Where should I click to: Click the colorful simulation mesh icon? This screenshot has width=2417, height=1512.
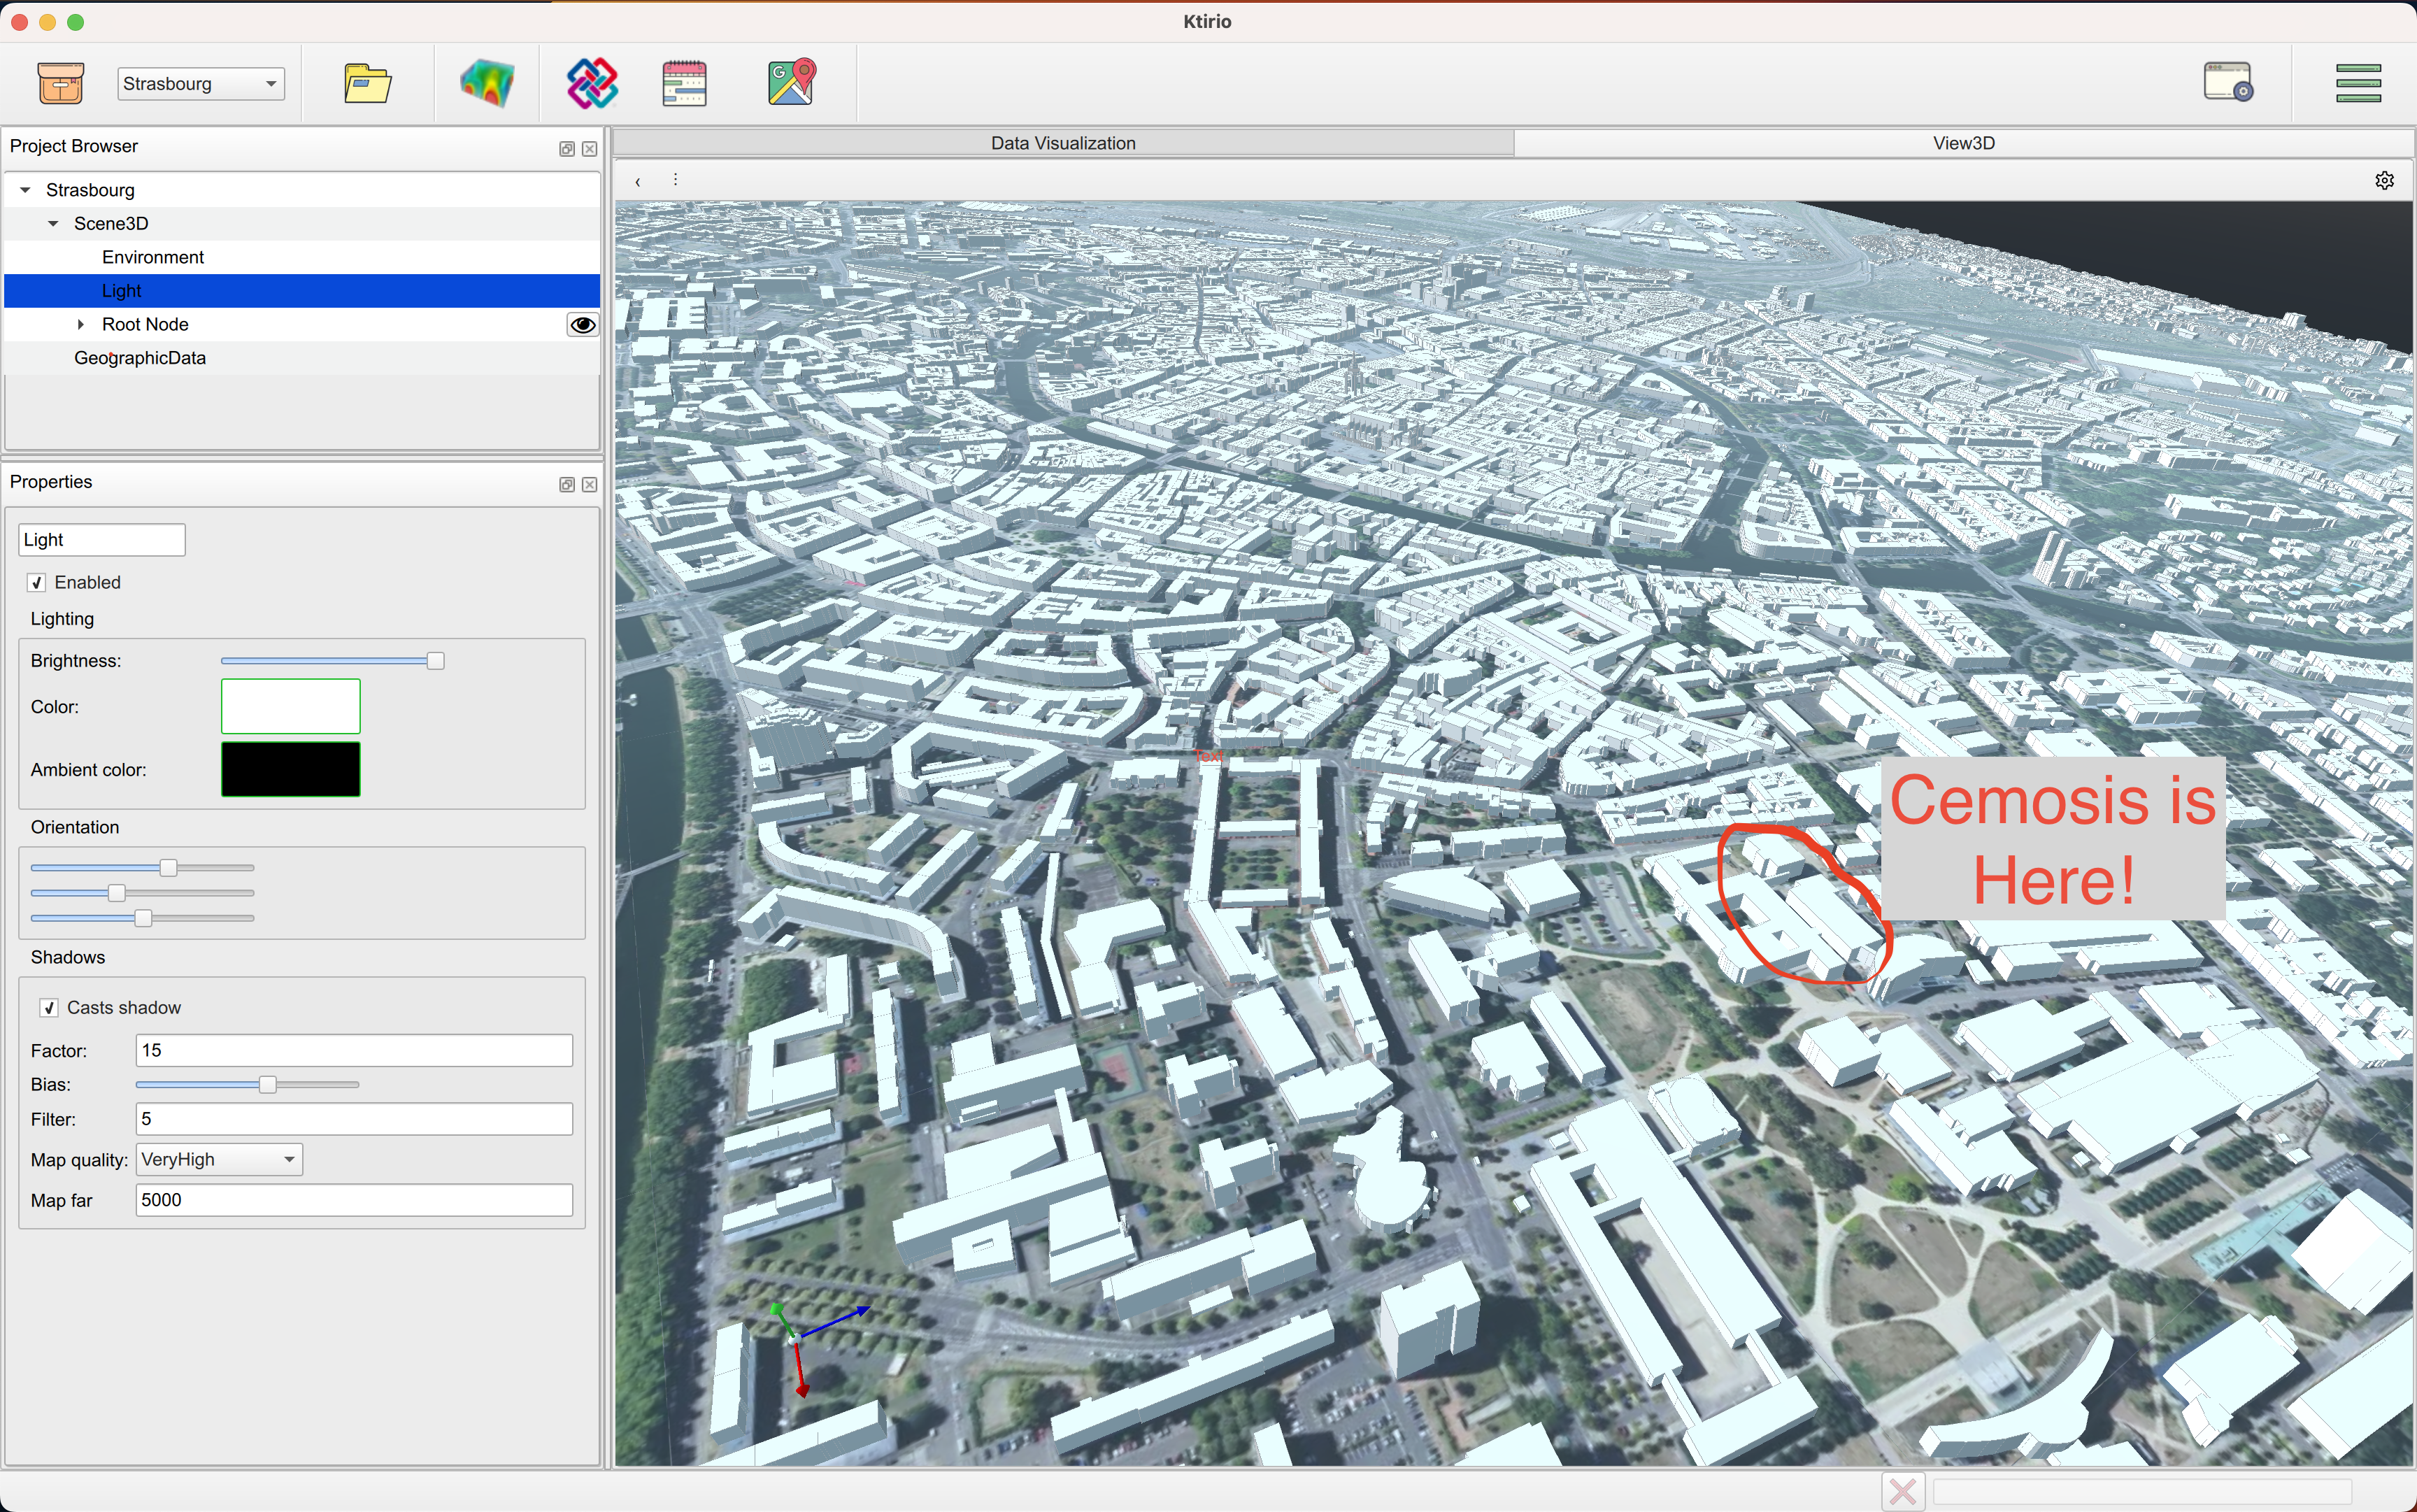tap(487, 83)
